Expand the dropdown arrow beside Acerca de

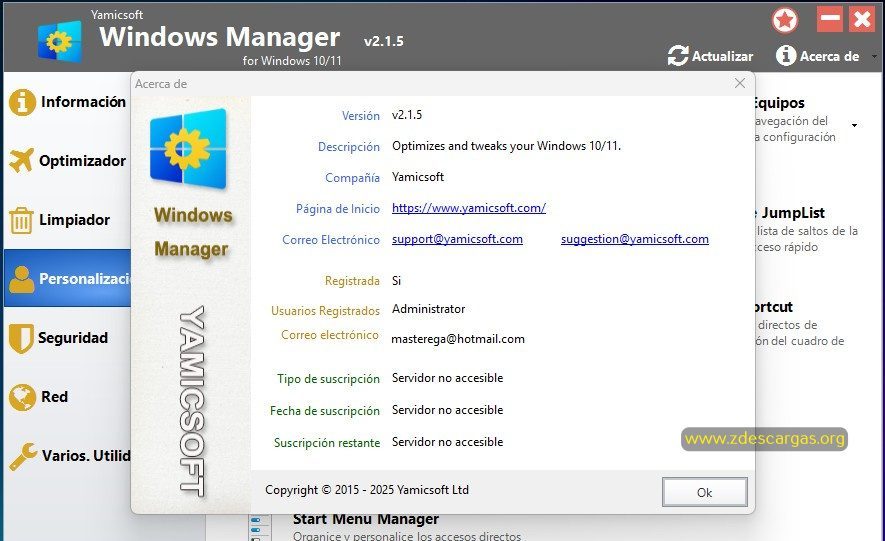coord(875,56)
